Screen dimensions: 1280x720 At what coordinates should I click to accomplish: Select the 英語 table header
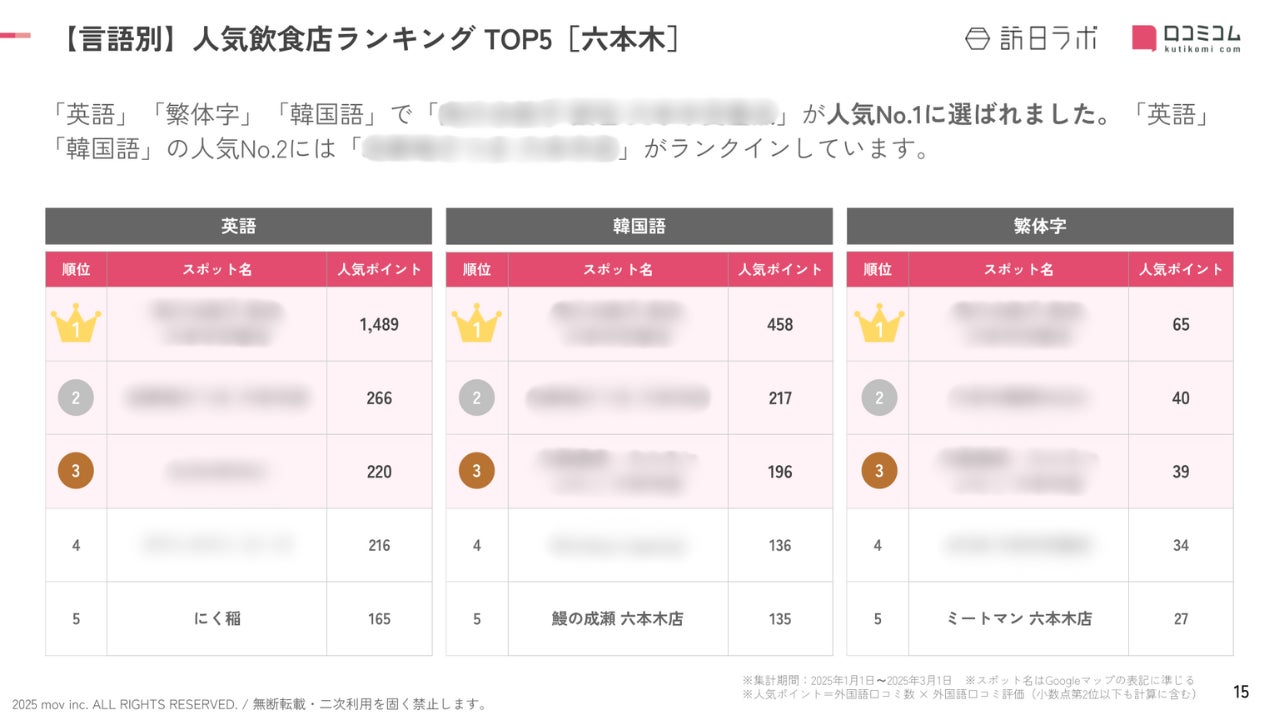pyautogui.click(x=238, y=226)
